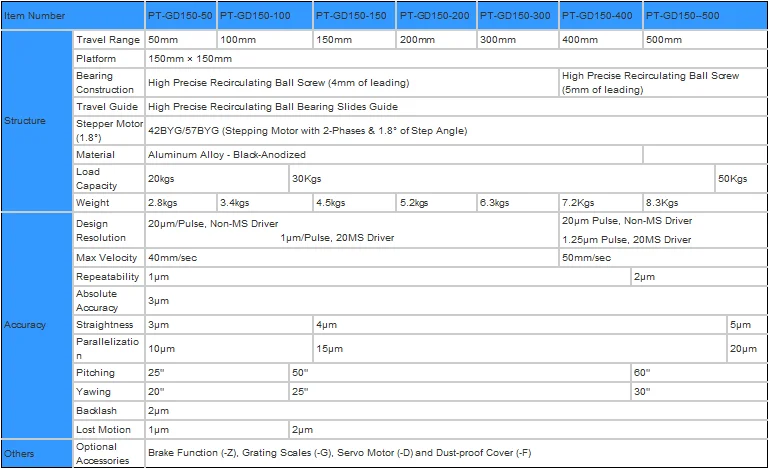Select the PT-GD150-200 column header
770x470 pixels.
pos(434,16)
